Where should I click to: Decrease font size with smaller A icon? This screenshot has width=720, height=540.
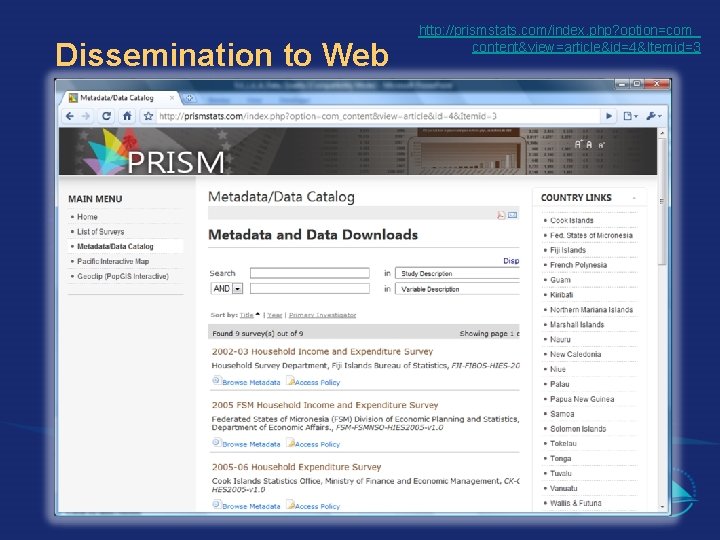pyautogui.click(x=601, y=145)
